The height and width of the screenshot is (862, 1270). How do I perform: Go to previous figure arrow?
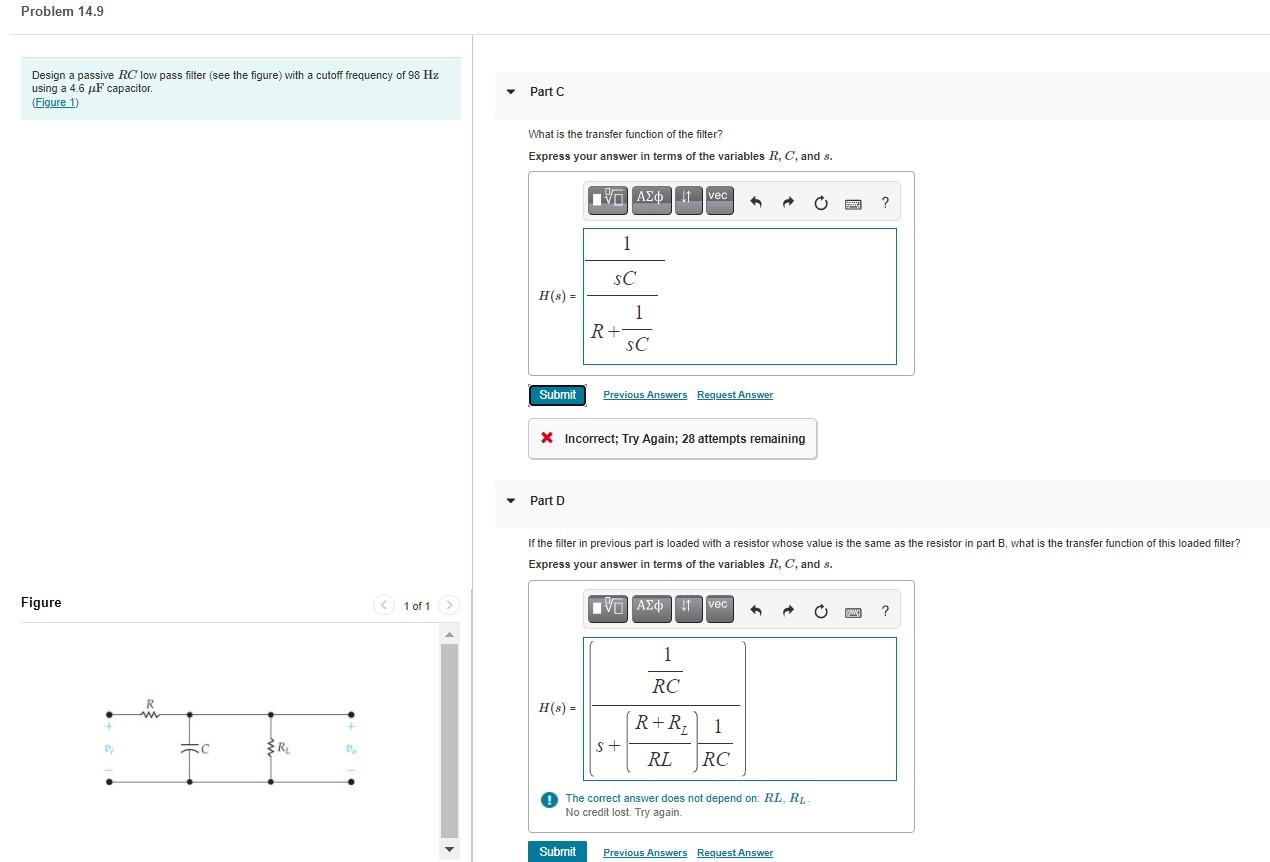coord(384,605)
